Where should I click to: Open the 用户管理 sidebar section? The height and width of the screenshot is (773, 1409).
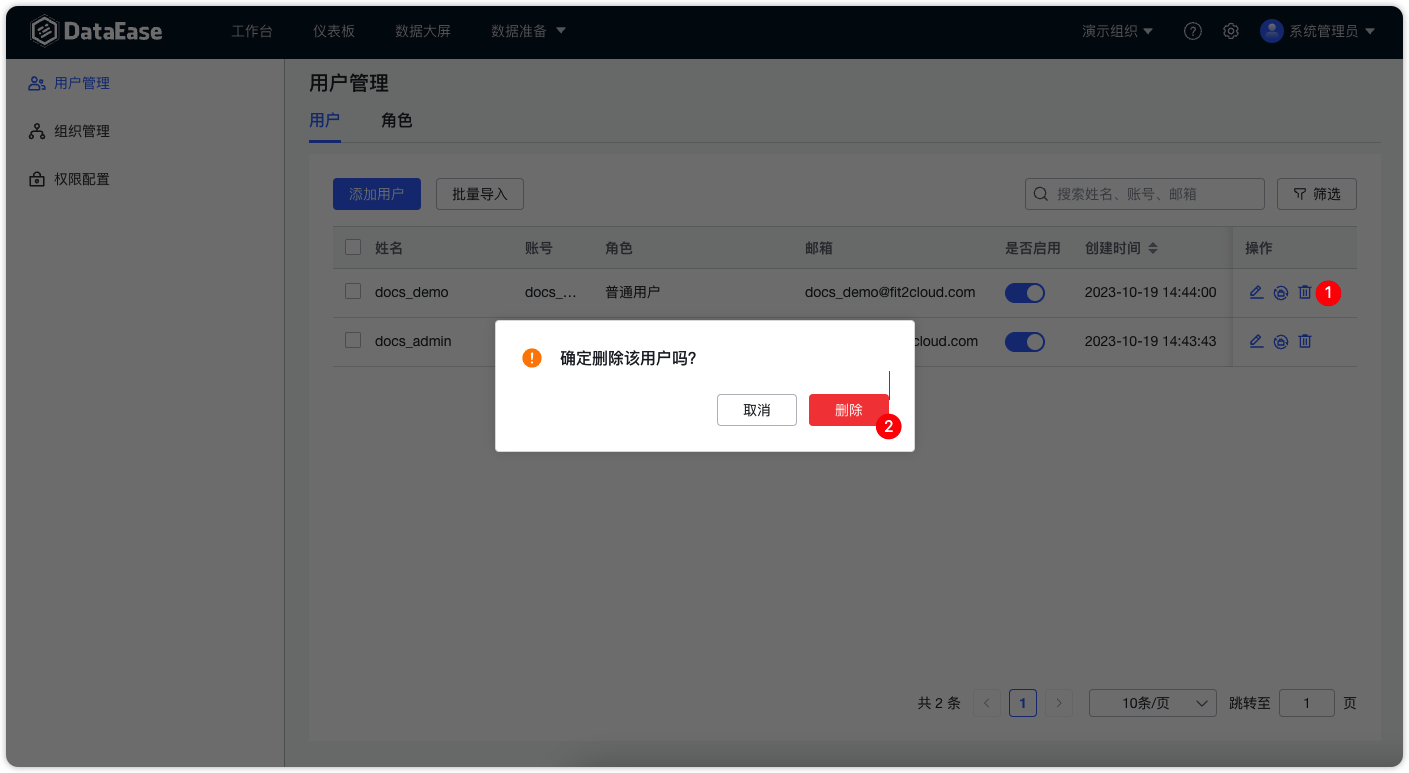(x=80, y=83)
